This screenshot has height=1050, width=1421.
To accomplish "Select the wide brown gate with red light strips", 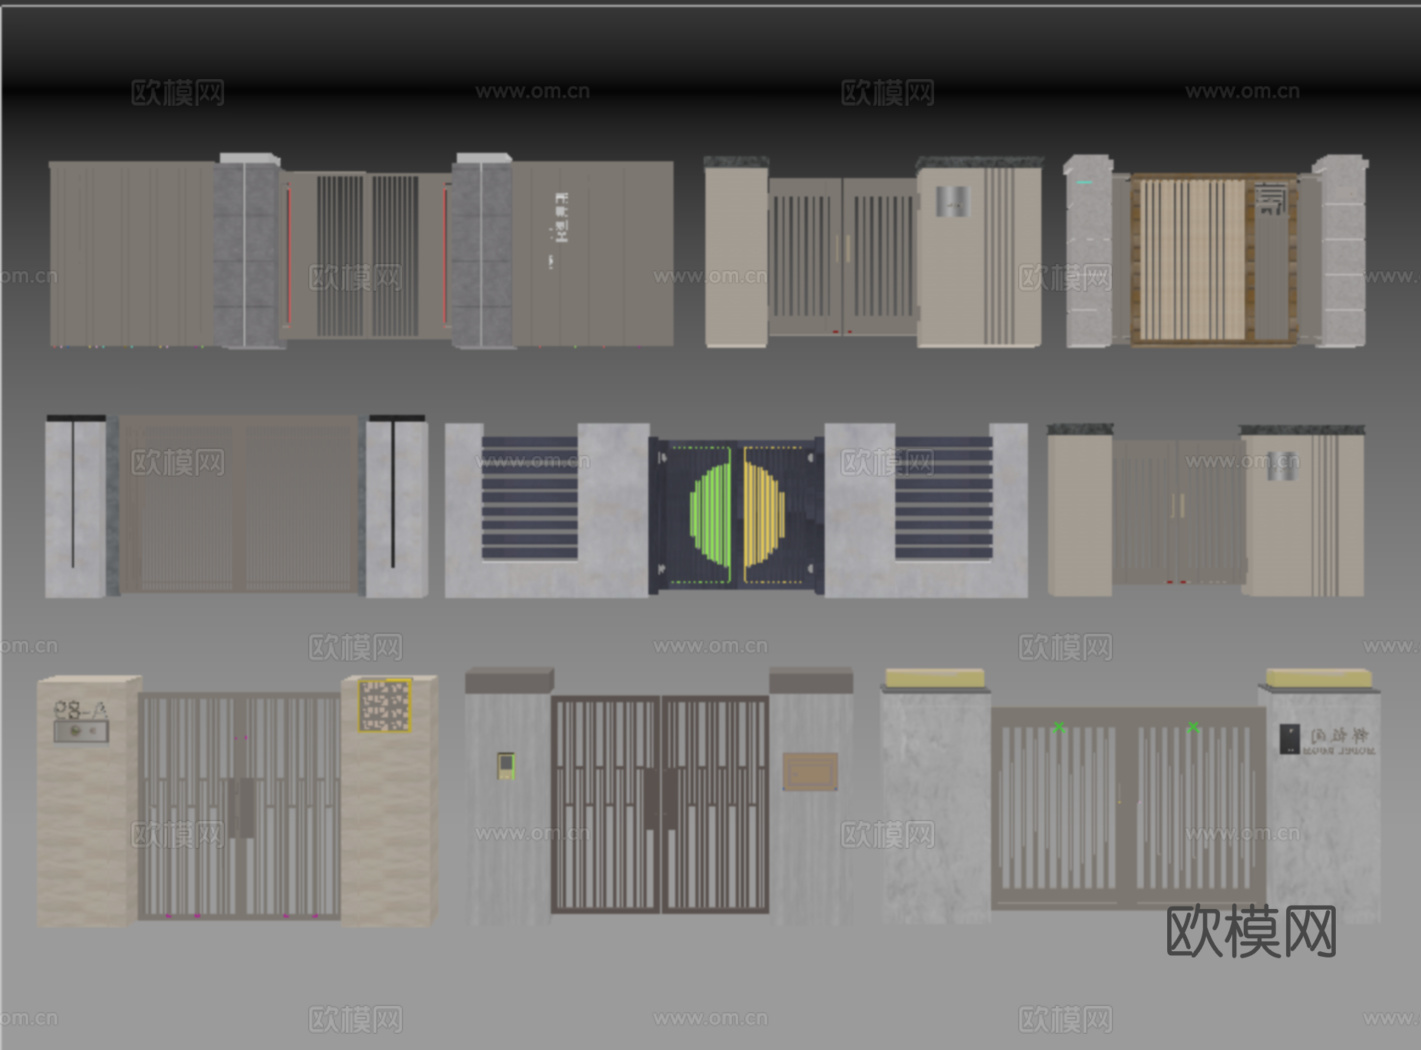I will 361,251.
